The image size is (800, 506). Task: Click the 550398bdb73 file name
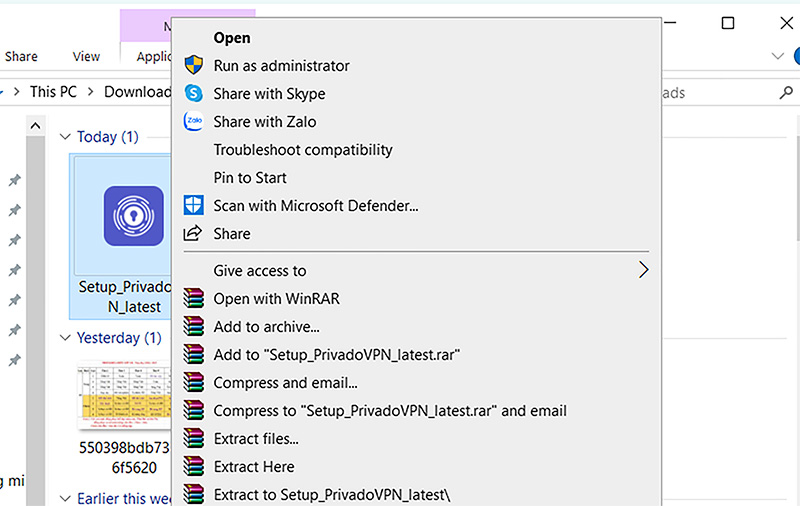pos(124,458)
